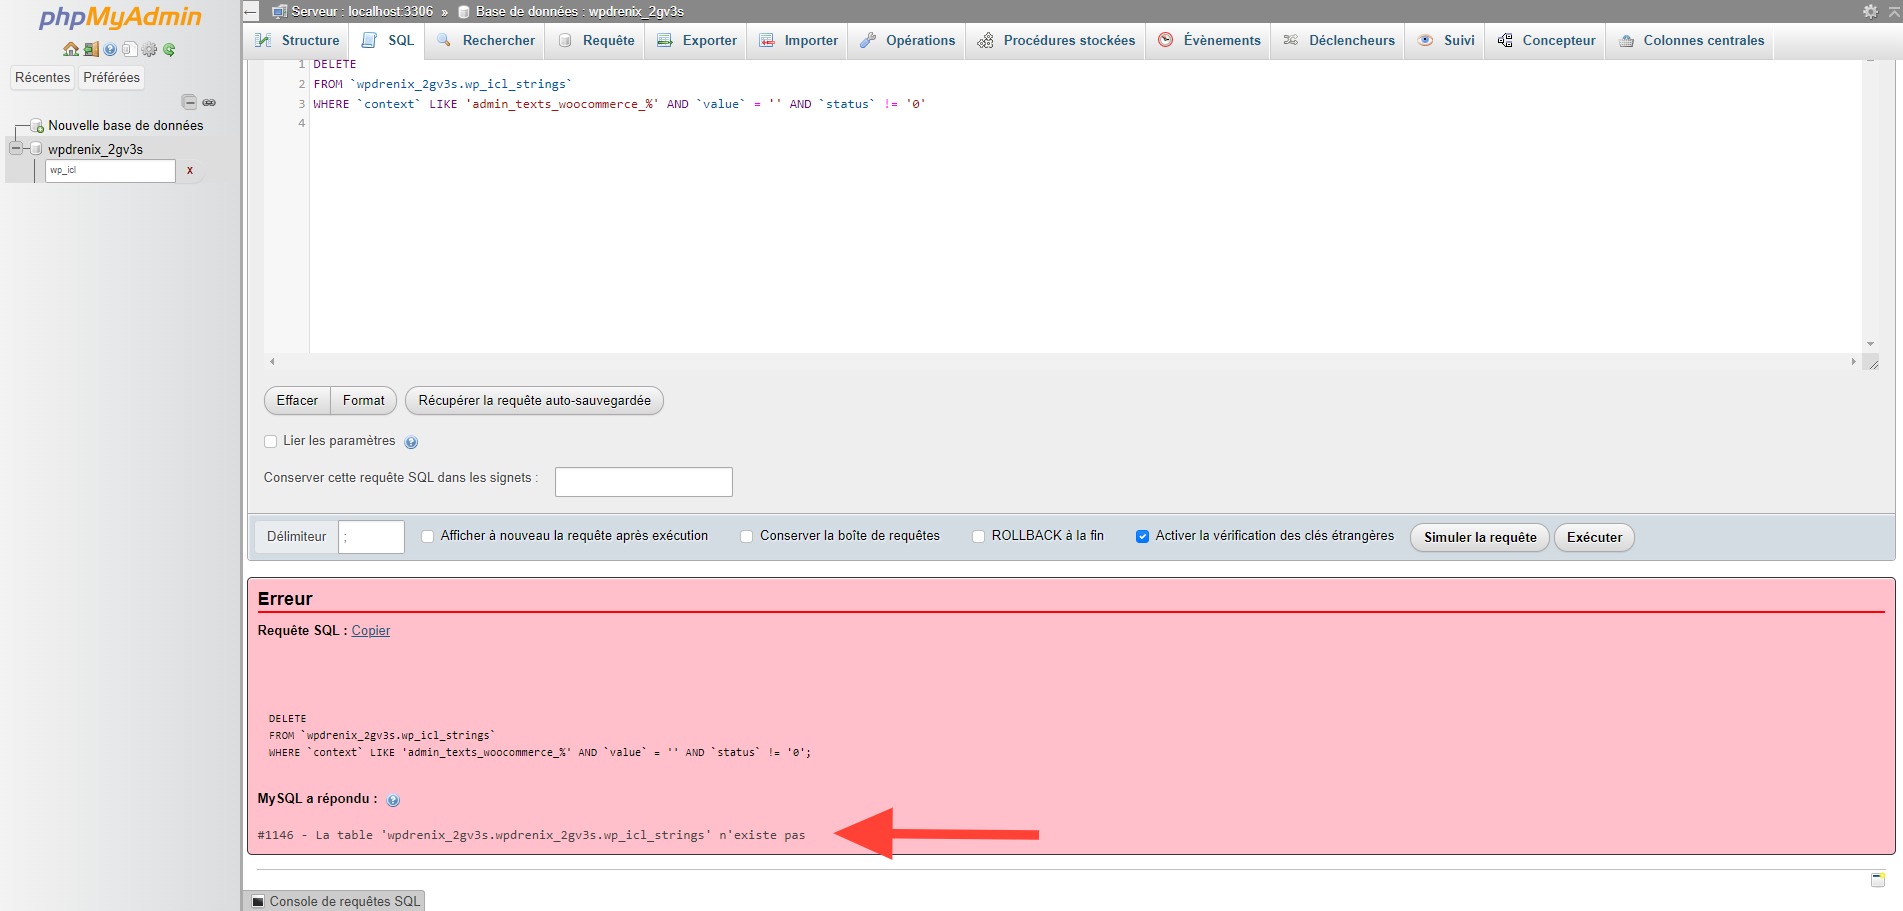Screen dimensions: 1903x911
Task: Open the Concepteur tab
Action: (x=1547, y=41)
